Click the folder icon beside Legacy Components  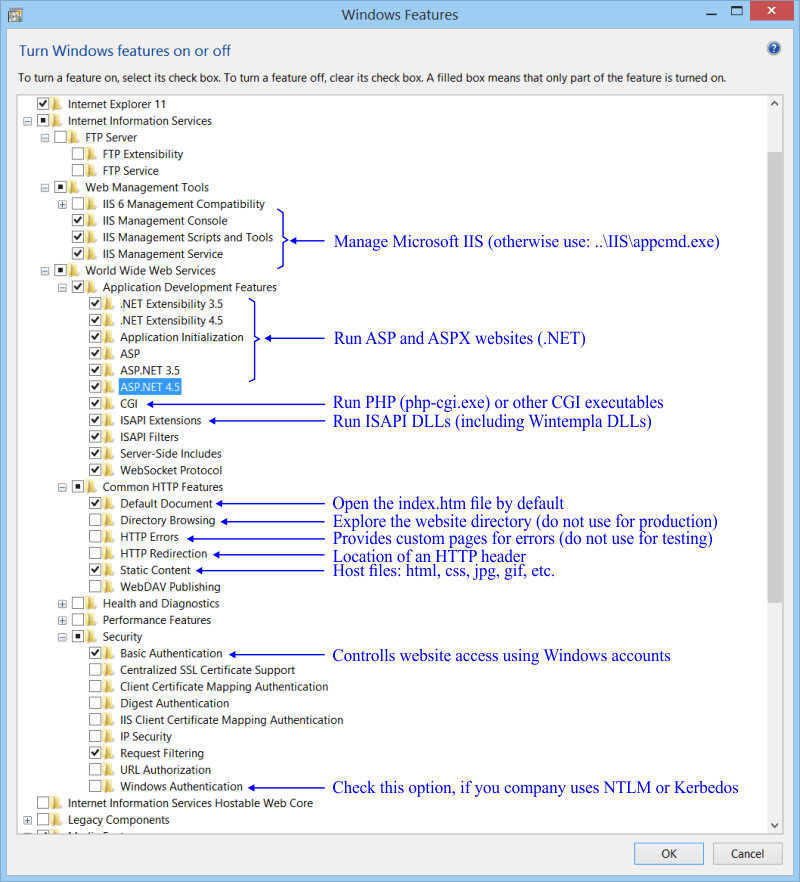(57, 820)
